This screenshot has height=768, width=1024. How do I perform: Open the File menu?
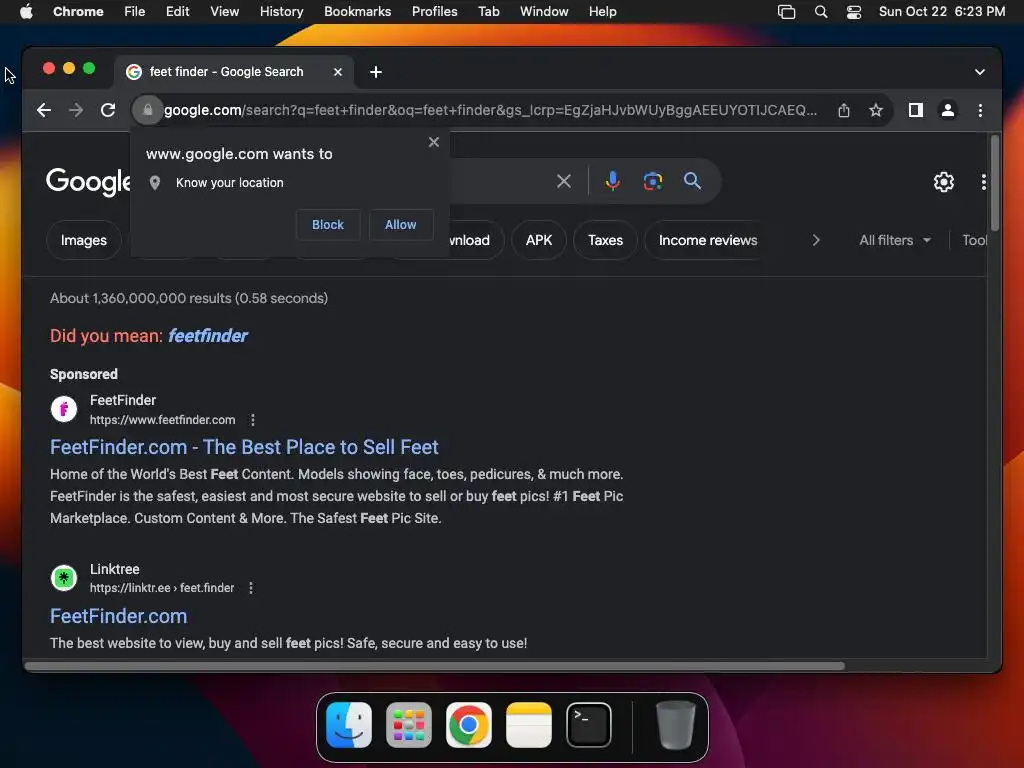[135, 12]
